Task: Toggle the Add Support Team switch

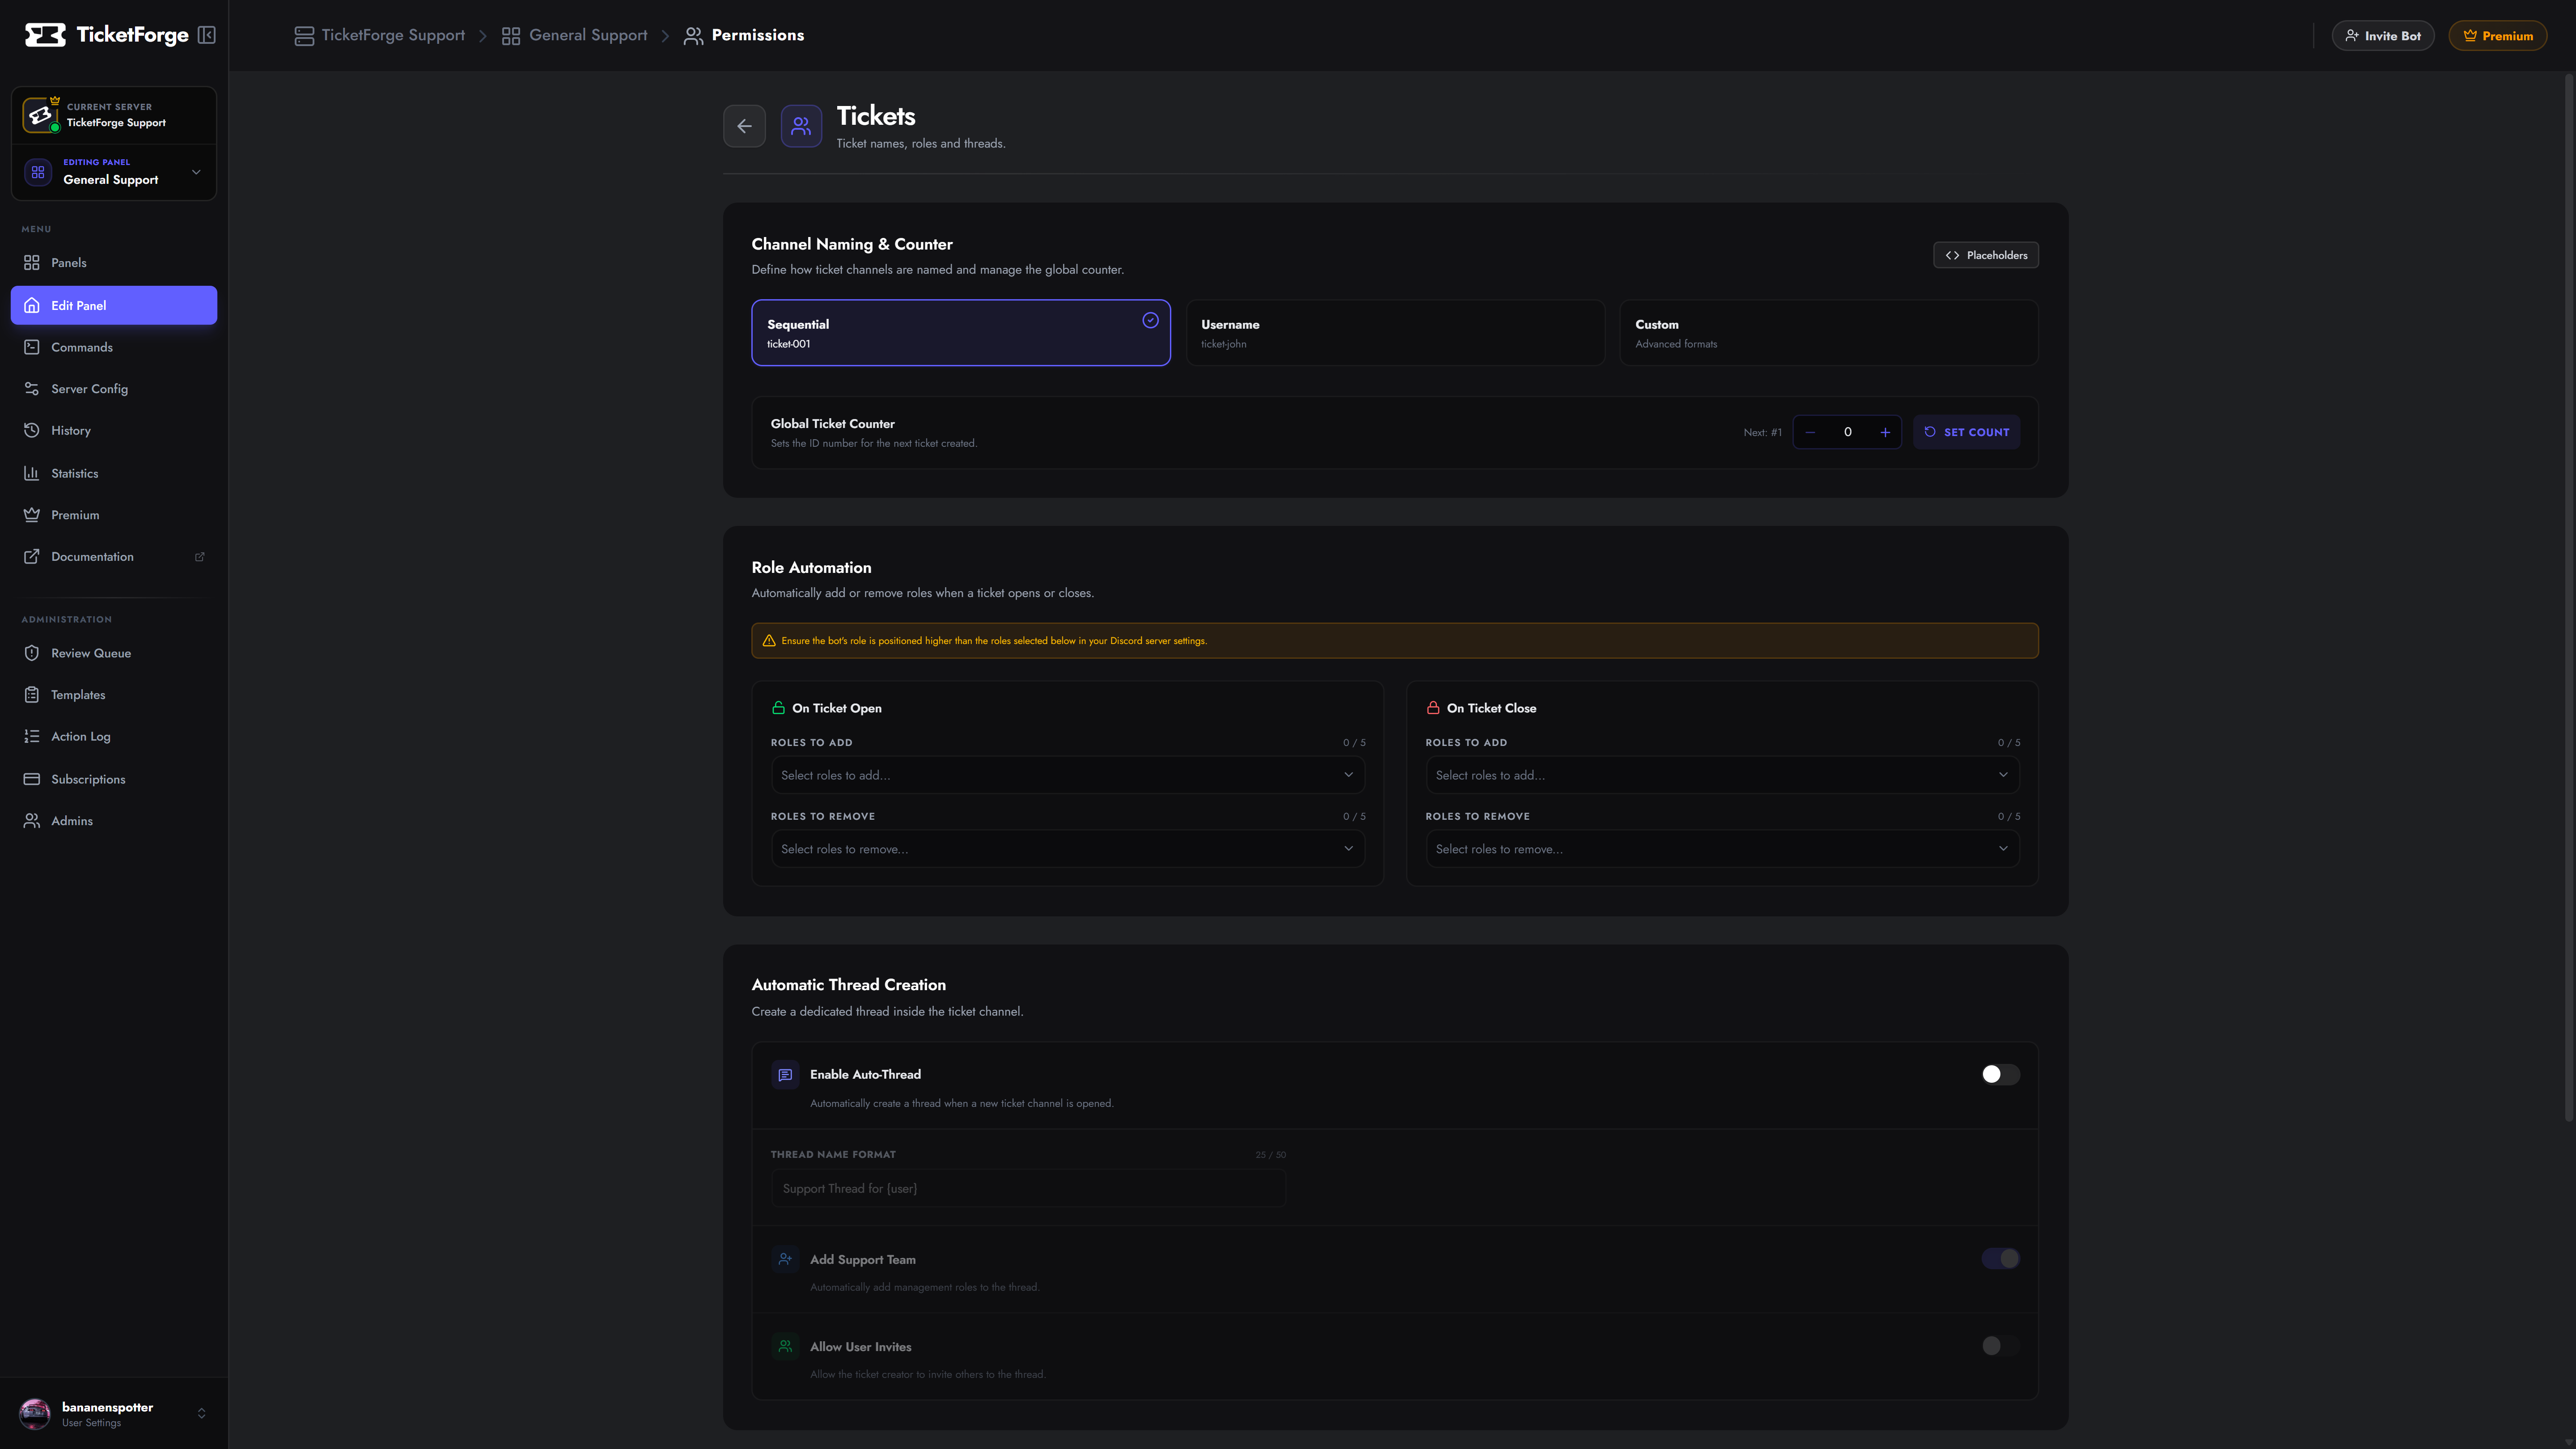Action: coord(2000,1259)
